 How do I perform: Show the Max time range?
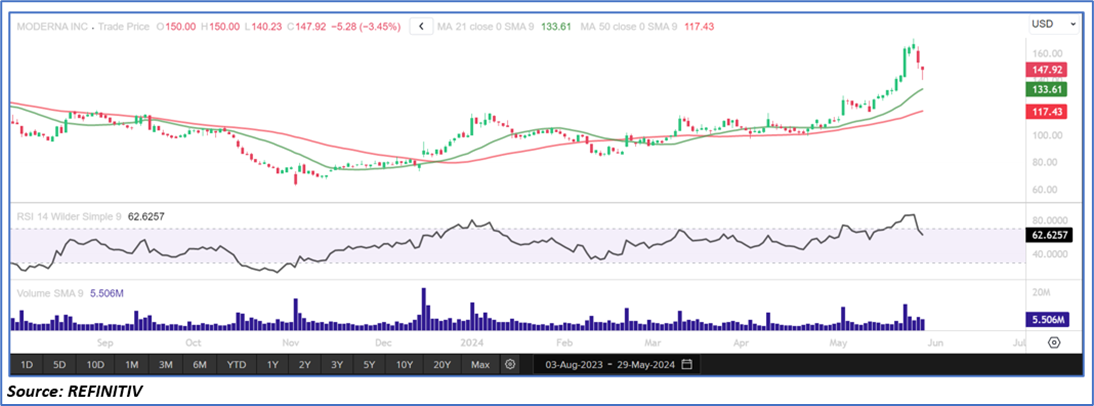(x=480, y=364)
